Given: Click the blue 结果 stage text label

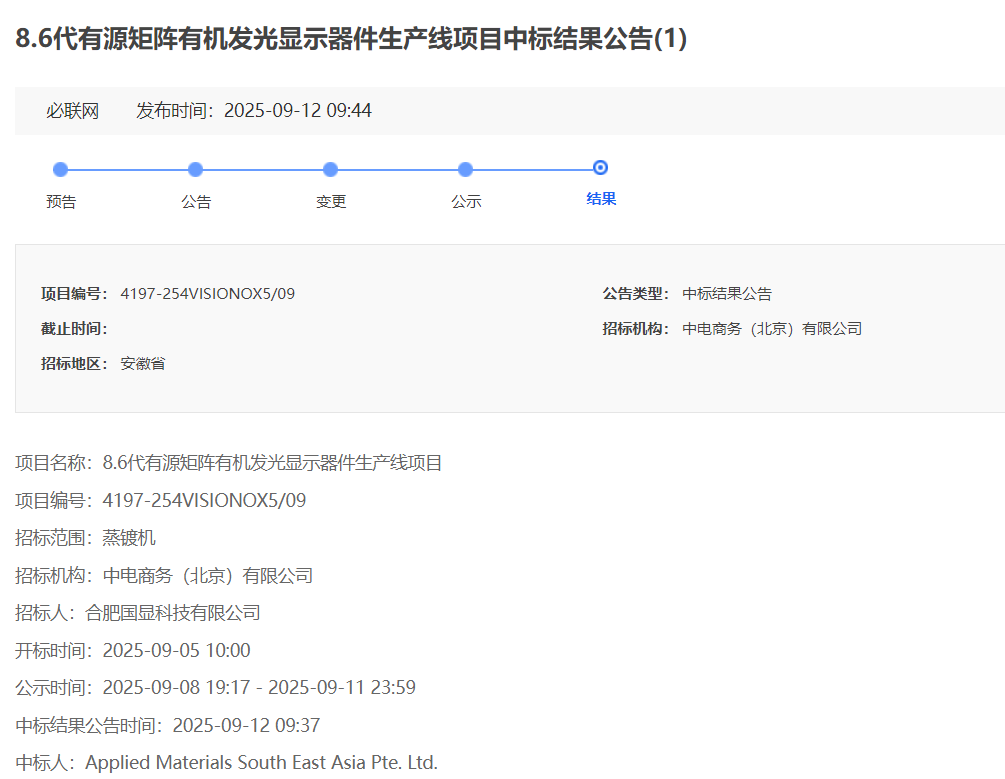Looking at the screenshot, I should [601, 199].
